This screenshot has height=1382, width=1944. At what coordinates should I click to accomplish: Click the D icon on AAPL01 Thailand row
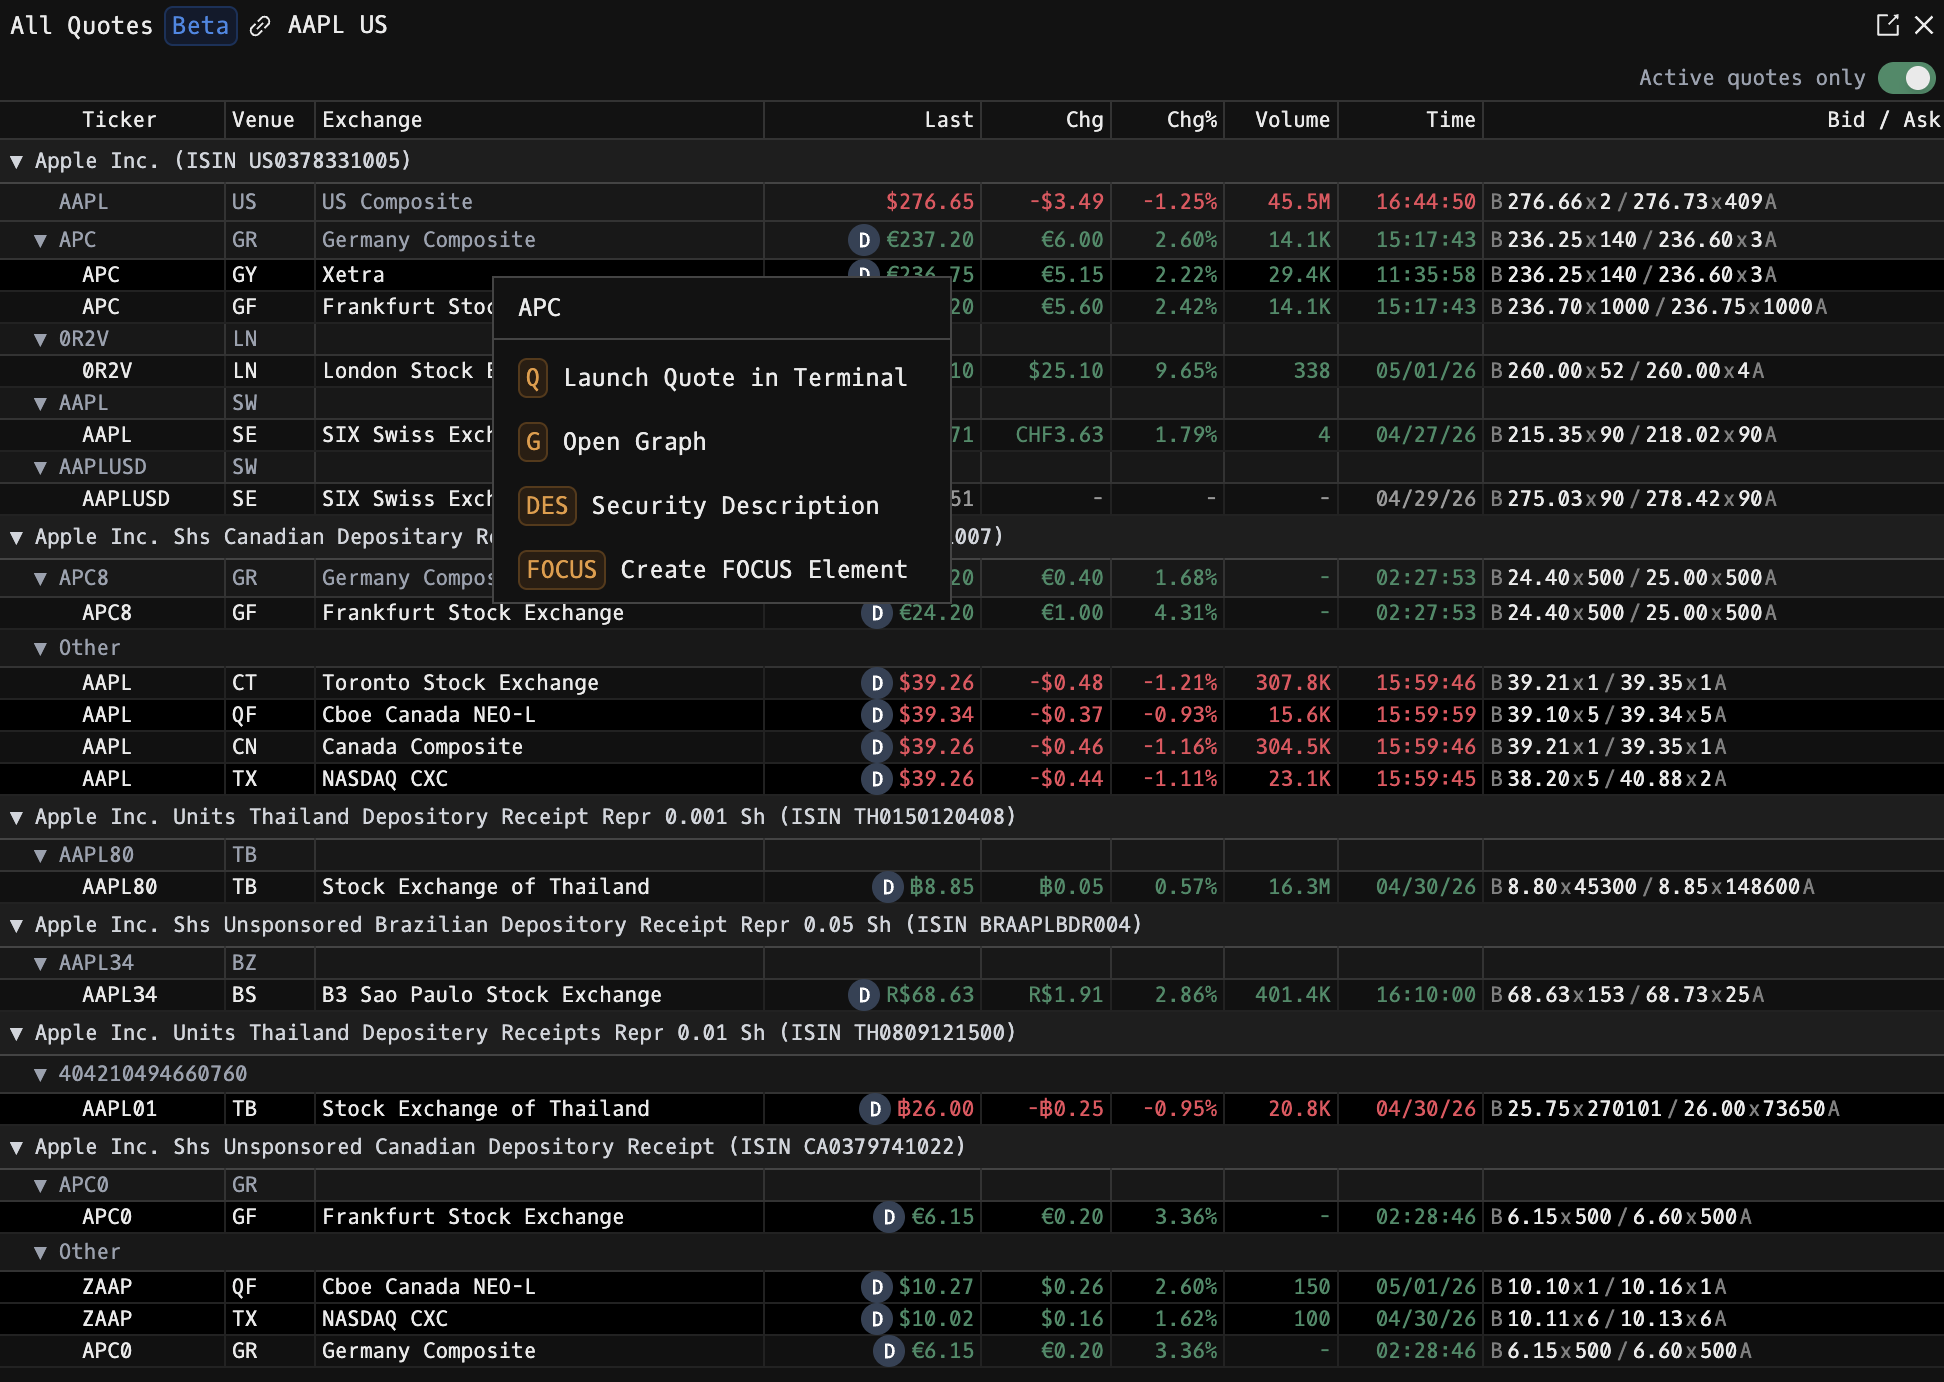(x=875, y=1109)
